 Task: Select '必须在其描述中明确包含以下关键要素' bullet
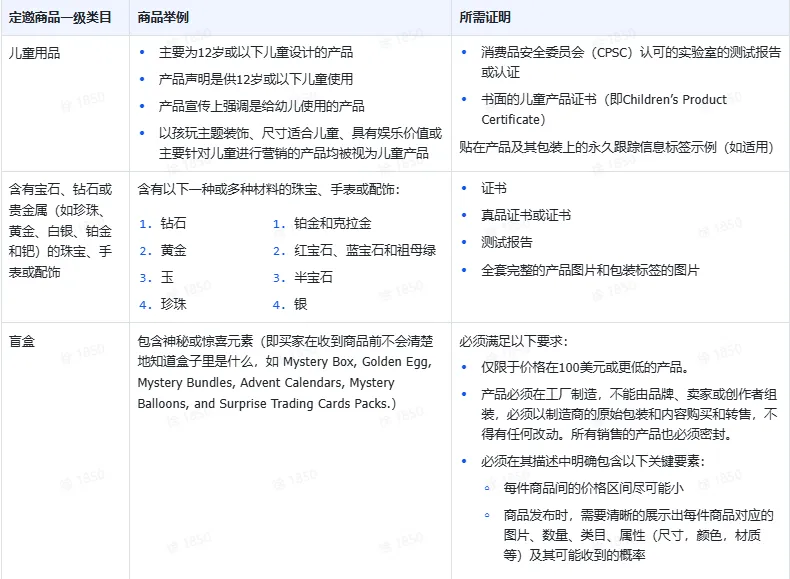(x=593, y=461)
